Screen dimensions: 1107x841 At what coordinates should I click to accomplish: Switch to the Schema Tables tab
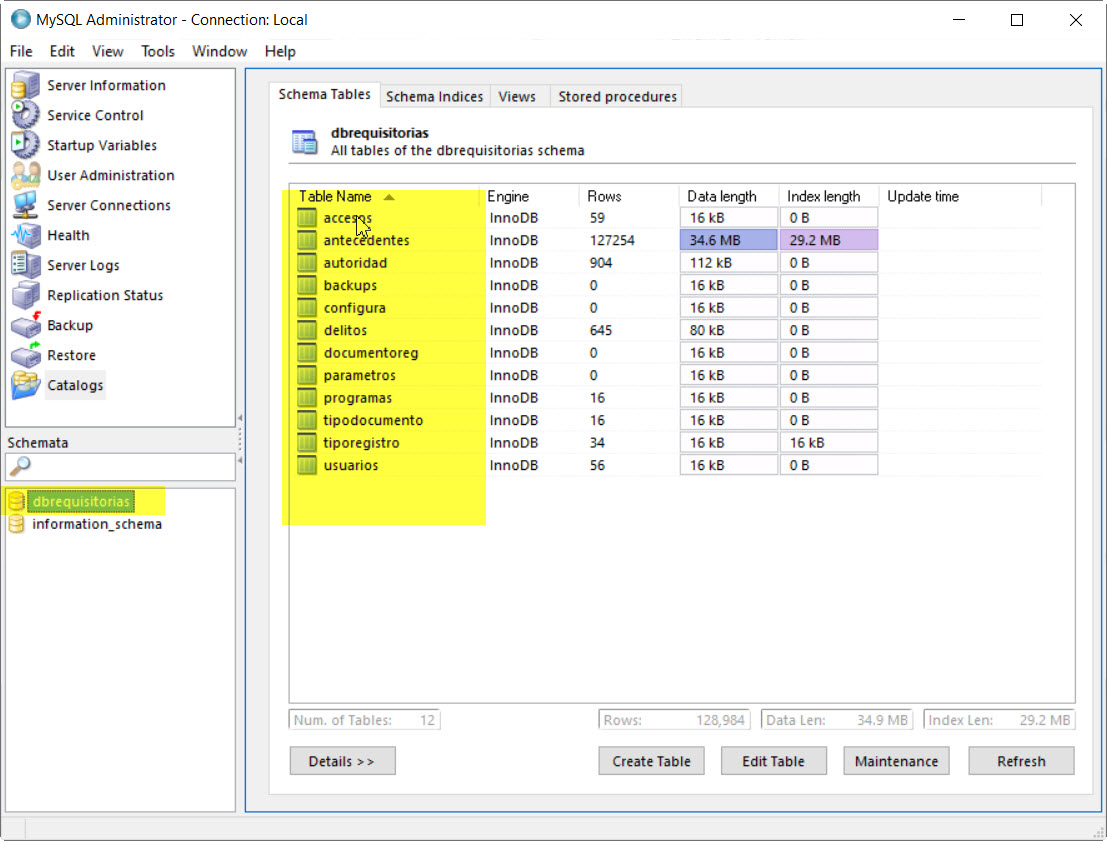[x=325, y=95]
